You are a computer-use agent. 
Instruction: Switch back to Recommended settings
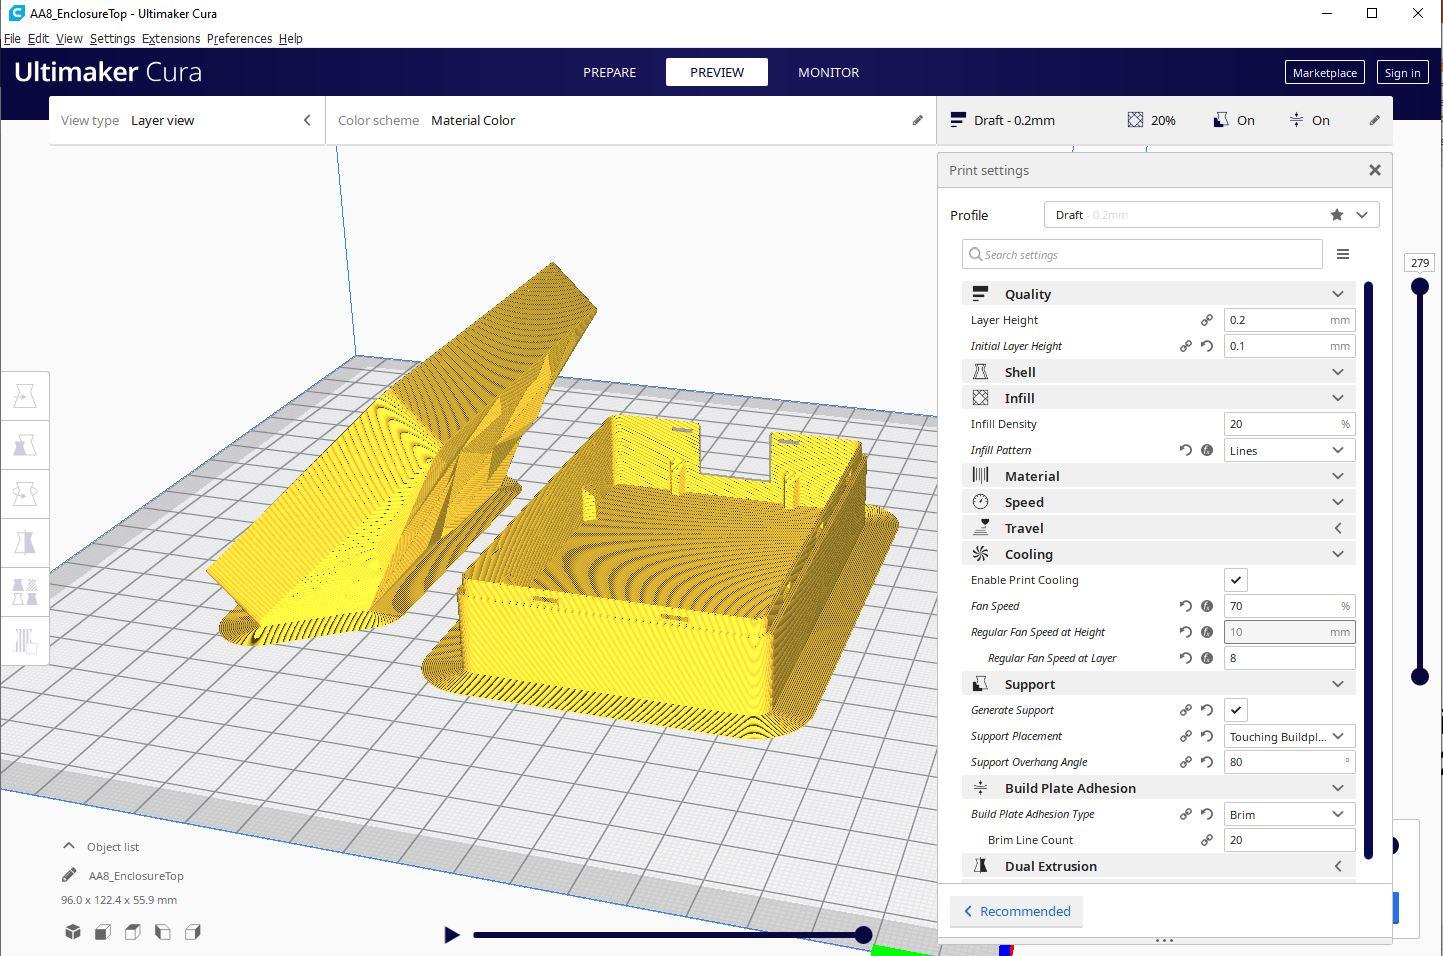(1016, 911)
